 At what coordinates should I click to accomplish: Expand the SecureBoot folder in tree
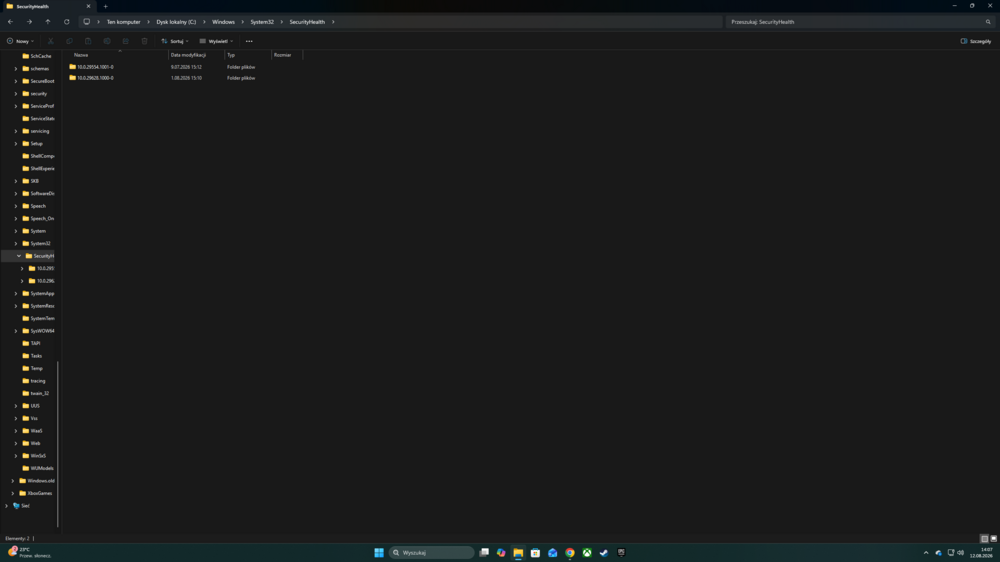16,81
